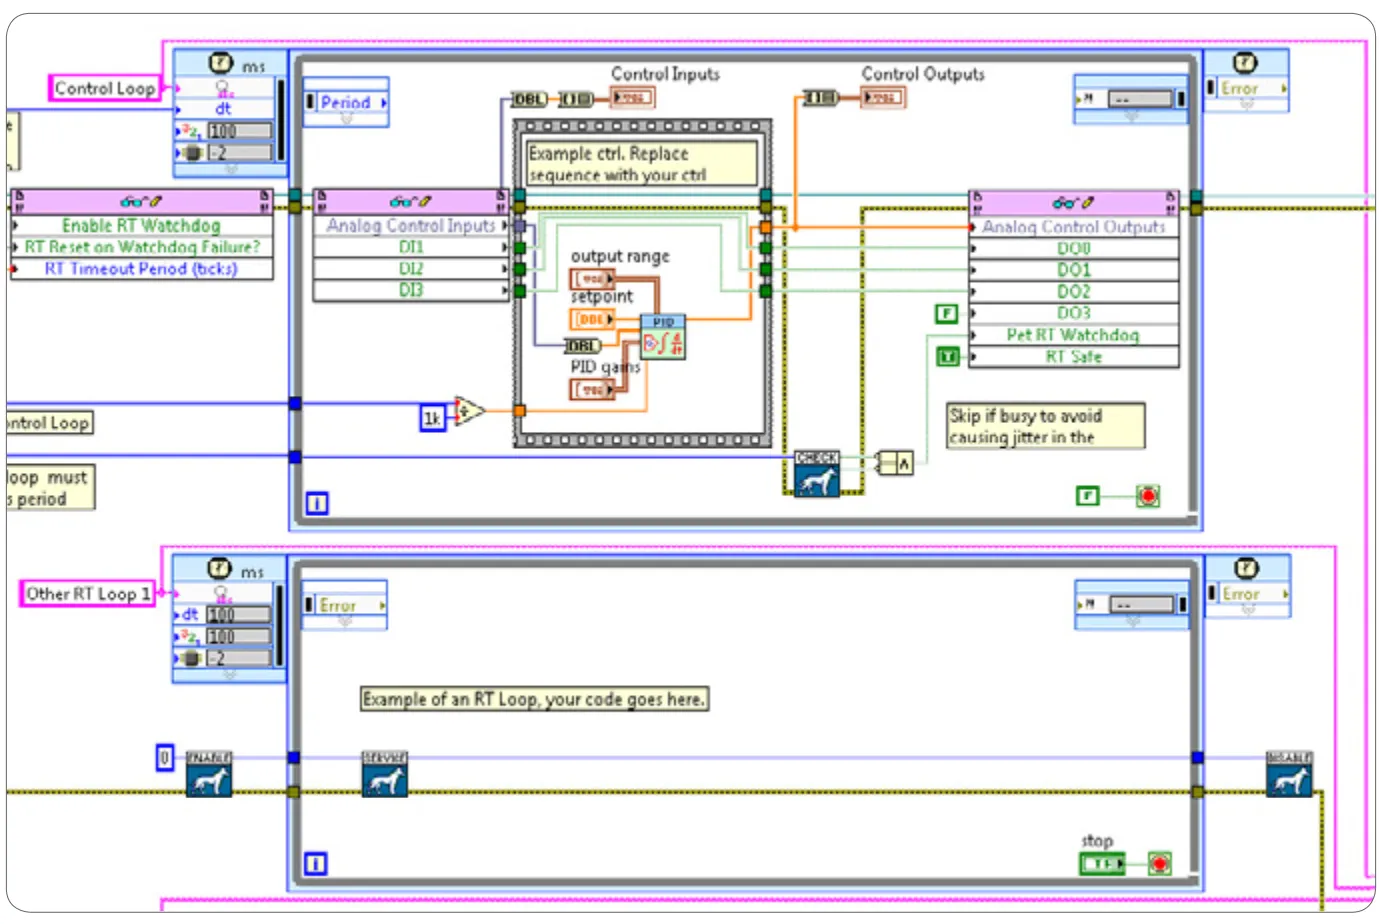Click glasses icon above Analog Control Inputs
Viewport: 1388px width, 924px height.
coord(410,201)
